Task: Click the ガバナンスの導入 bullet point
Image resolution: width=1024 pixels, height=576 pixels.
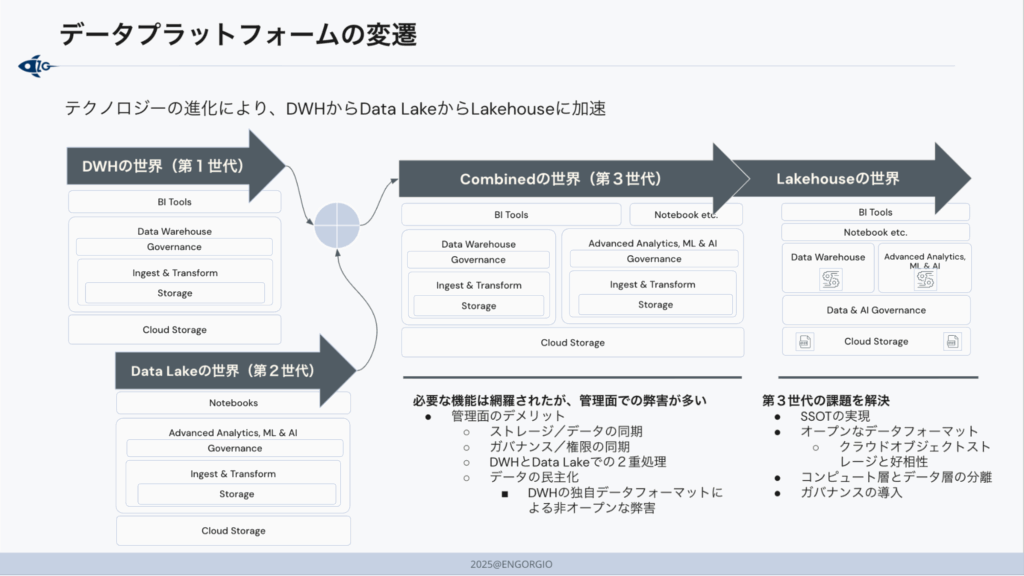Action: tap(851, 492)
